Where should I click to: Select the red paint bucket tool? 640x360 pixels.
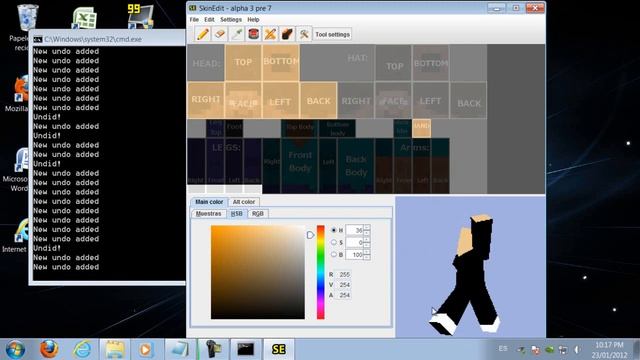tap(253, 34)
